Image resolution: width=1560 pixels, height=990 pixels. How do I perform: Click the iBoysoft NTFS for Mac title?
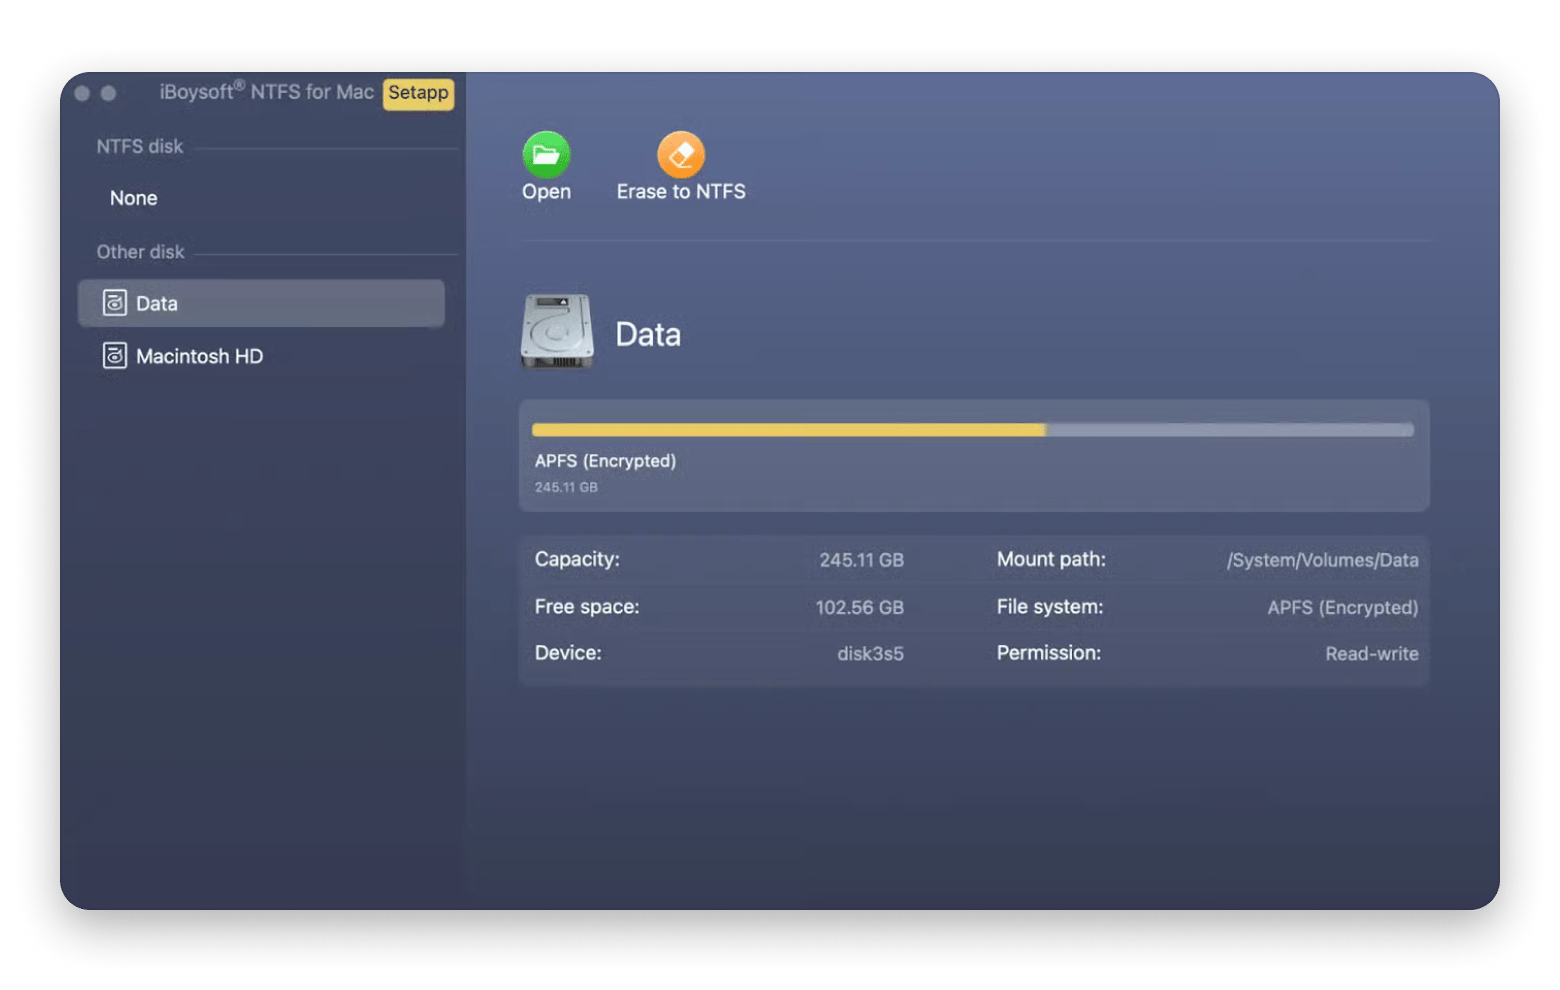266,92
